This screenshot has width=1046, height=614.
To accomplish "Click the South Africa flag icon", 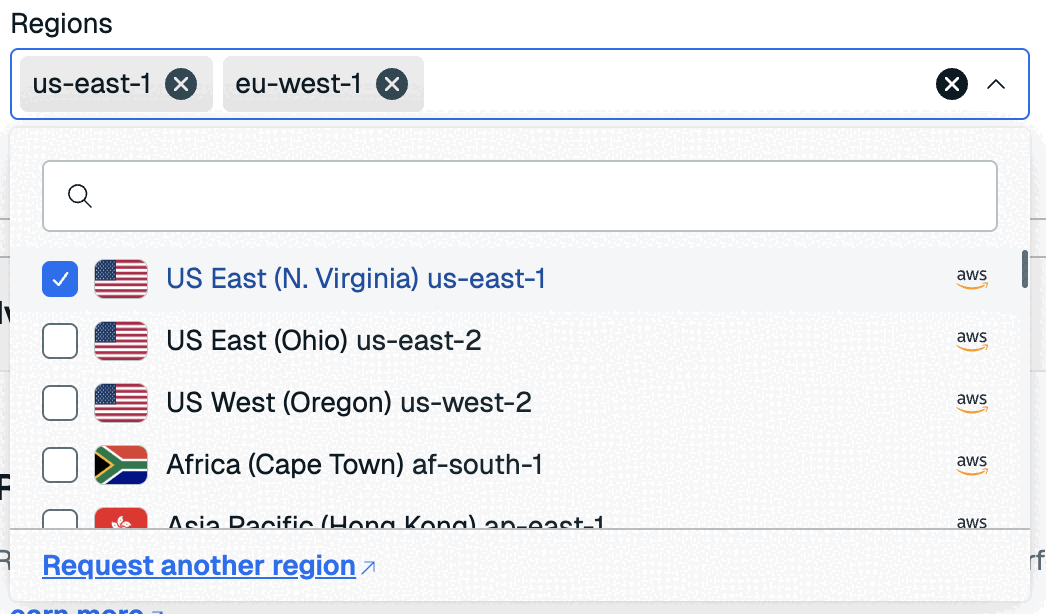I will click(121, 465).
